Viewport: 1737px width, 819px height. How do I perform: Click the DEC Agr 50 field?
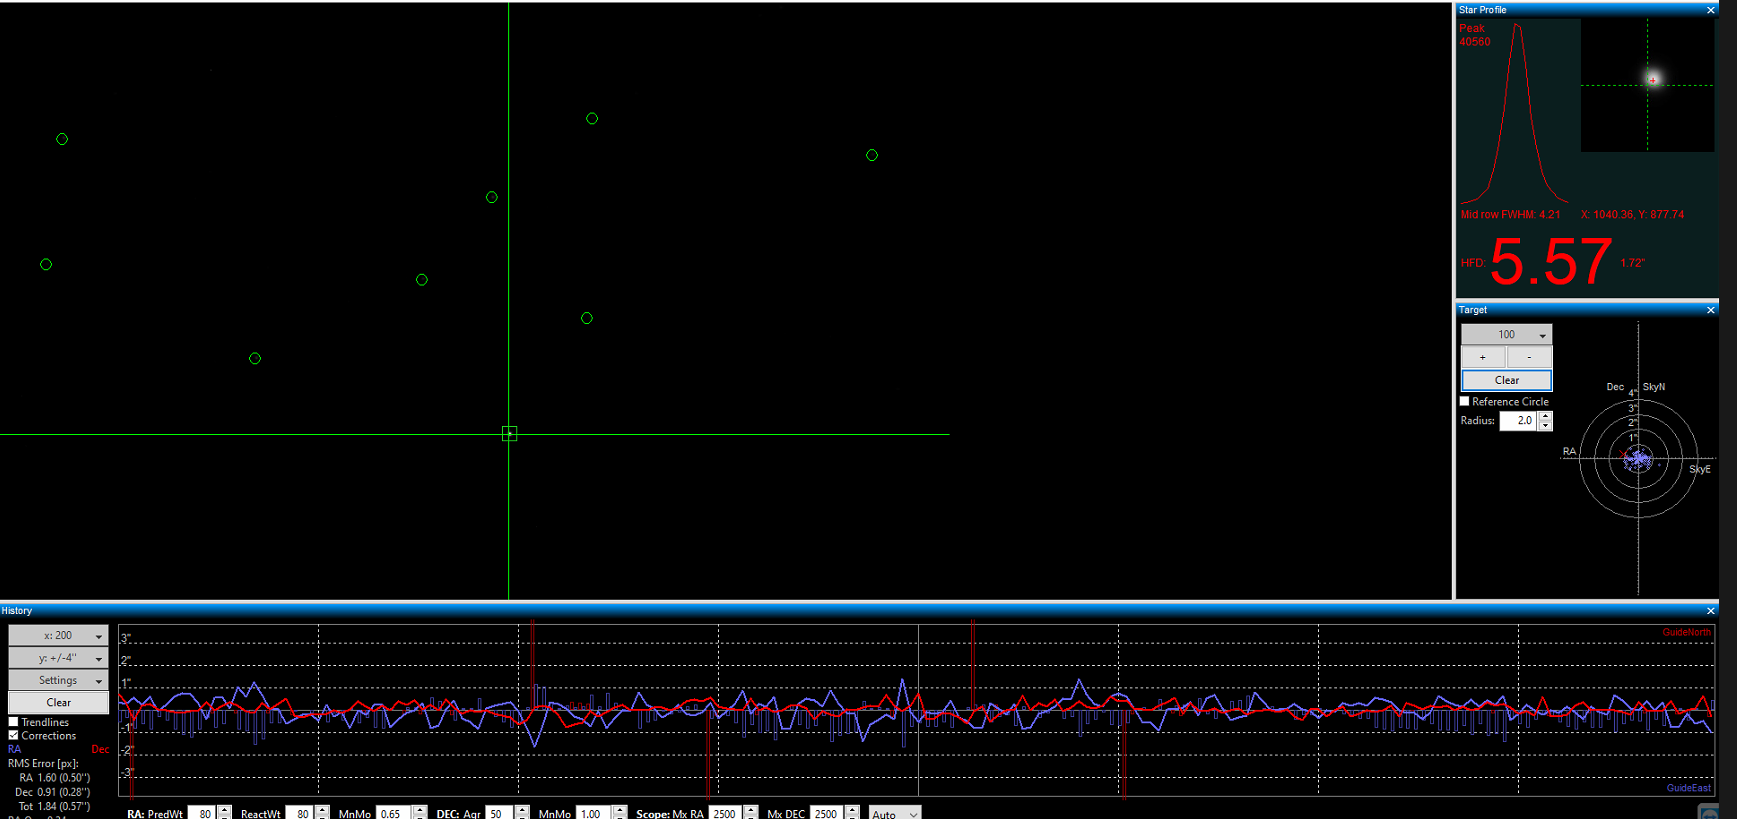[499, 814]
